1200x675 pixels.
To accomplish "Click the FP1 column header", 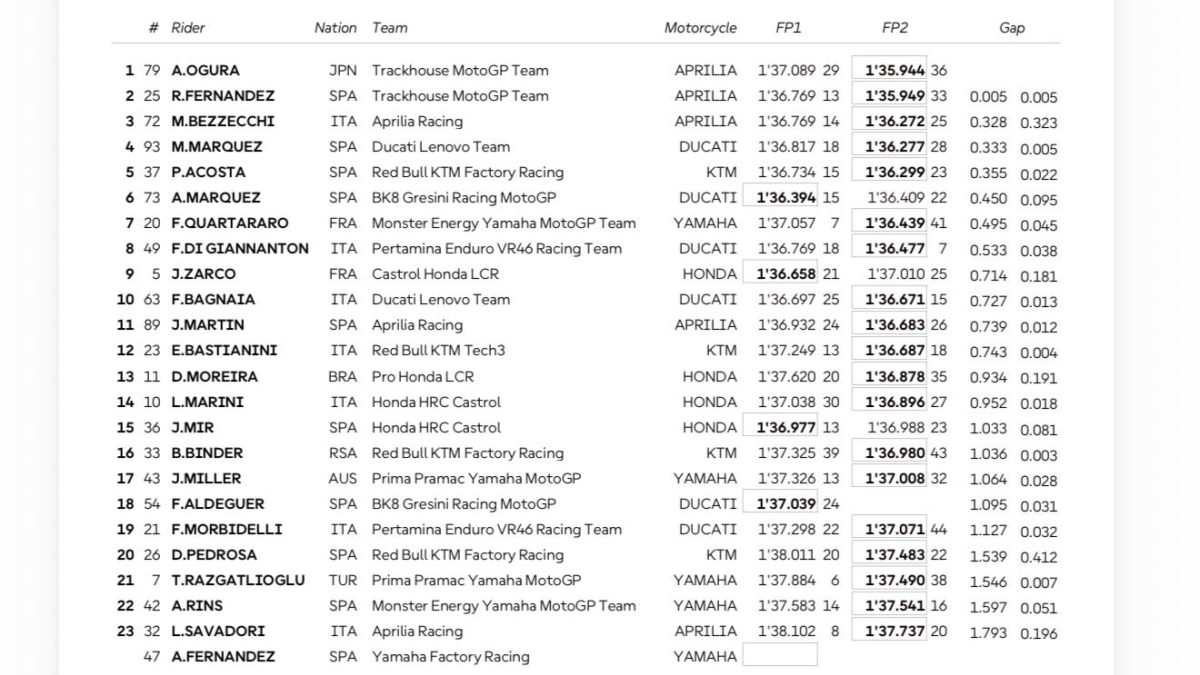I will click(x=788, y=28).
